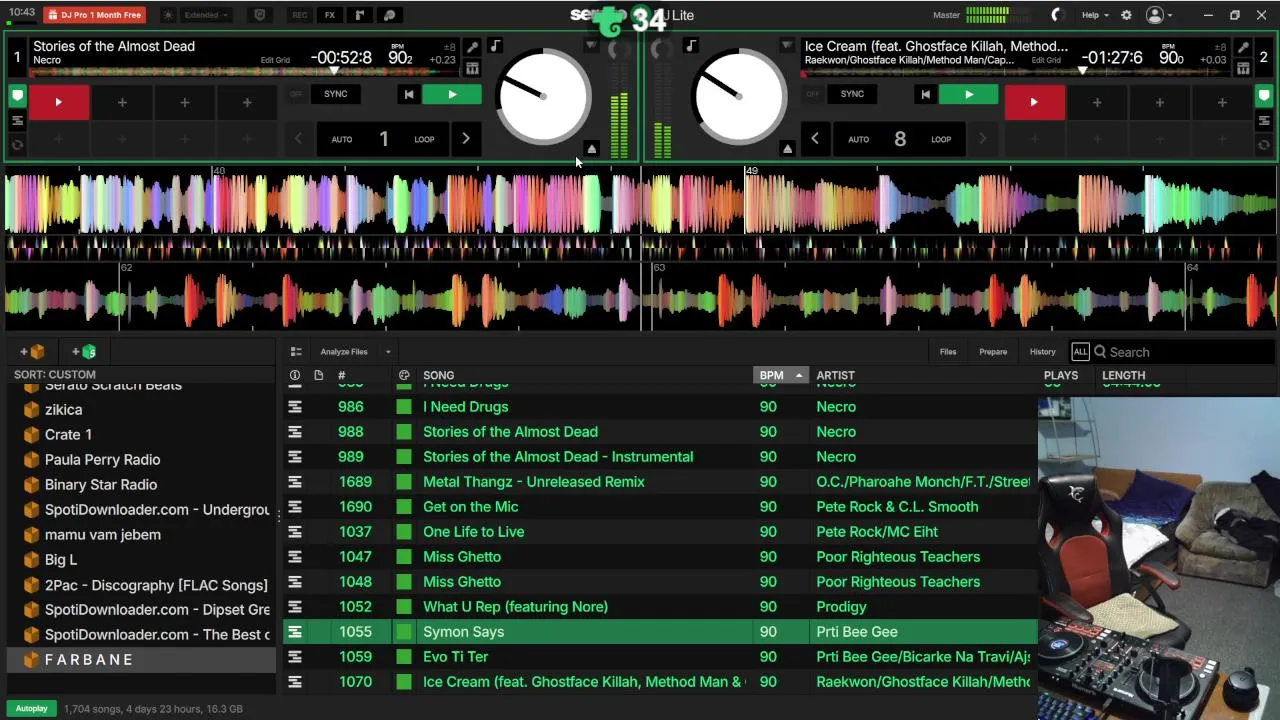Add a cue point in deck 1's second slot
This screenshot has width=1280, height=720.
[x=122, y=102]
